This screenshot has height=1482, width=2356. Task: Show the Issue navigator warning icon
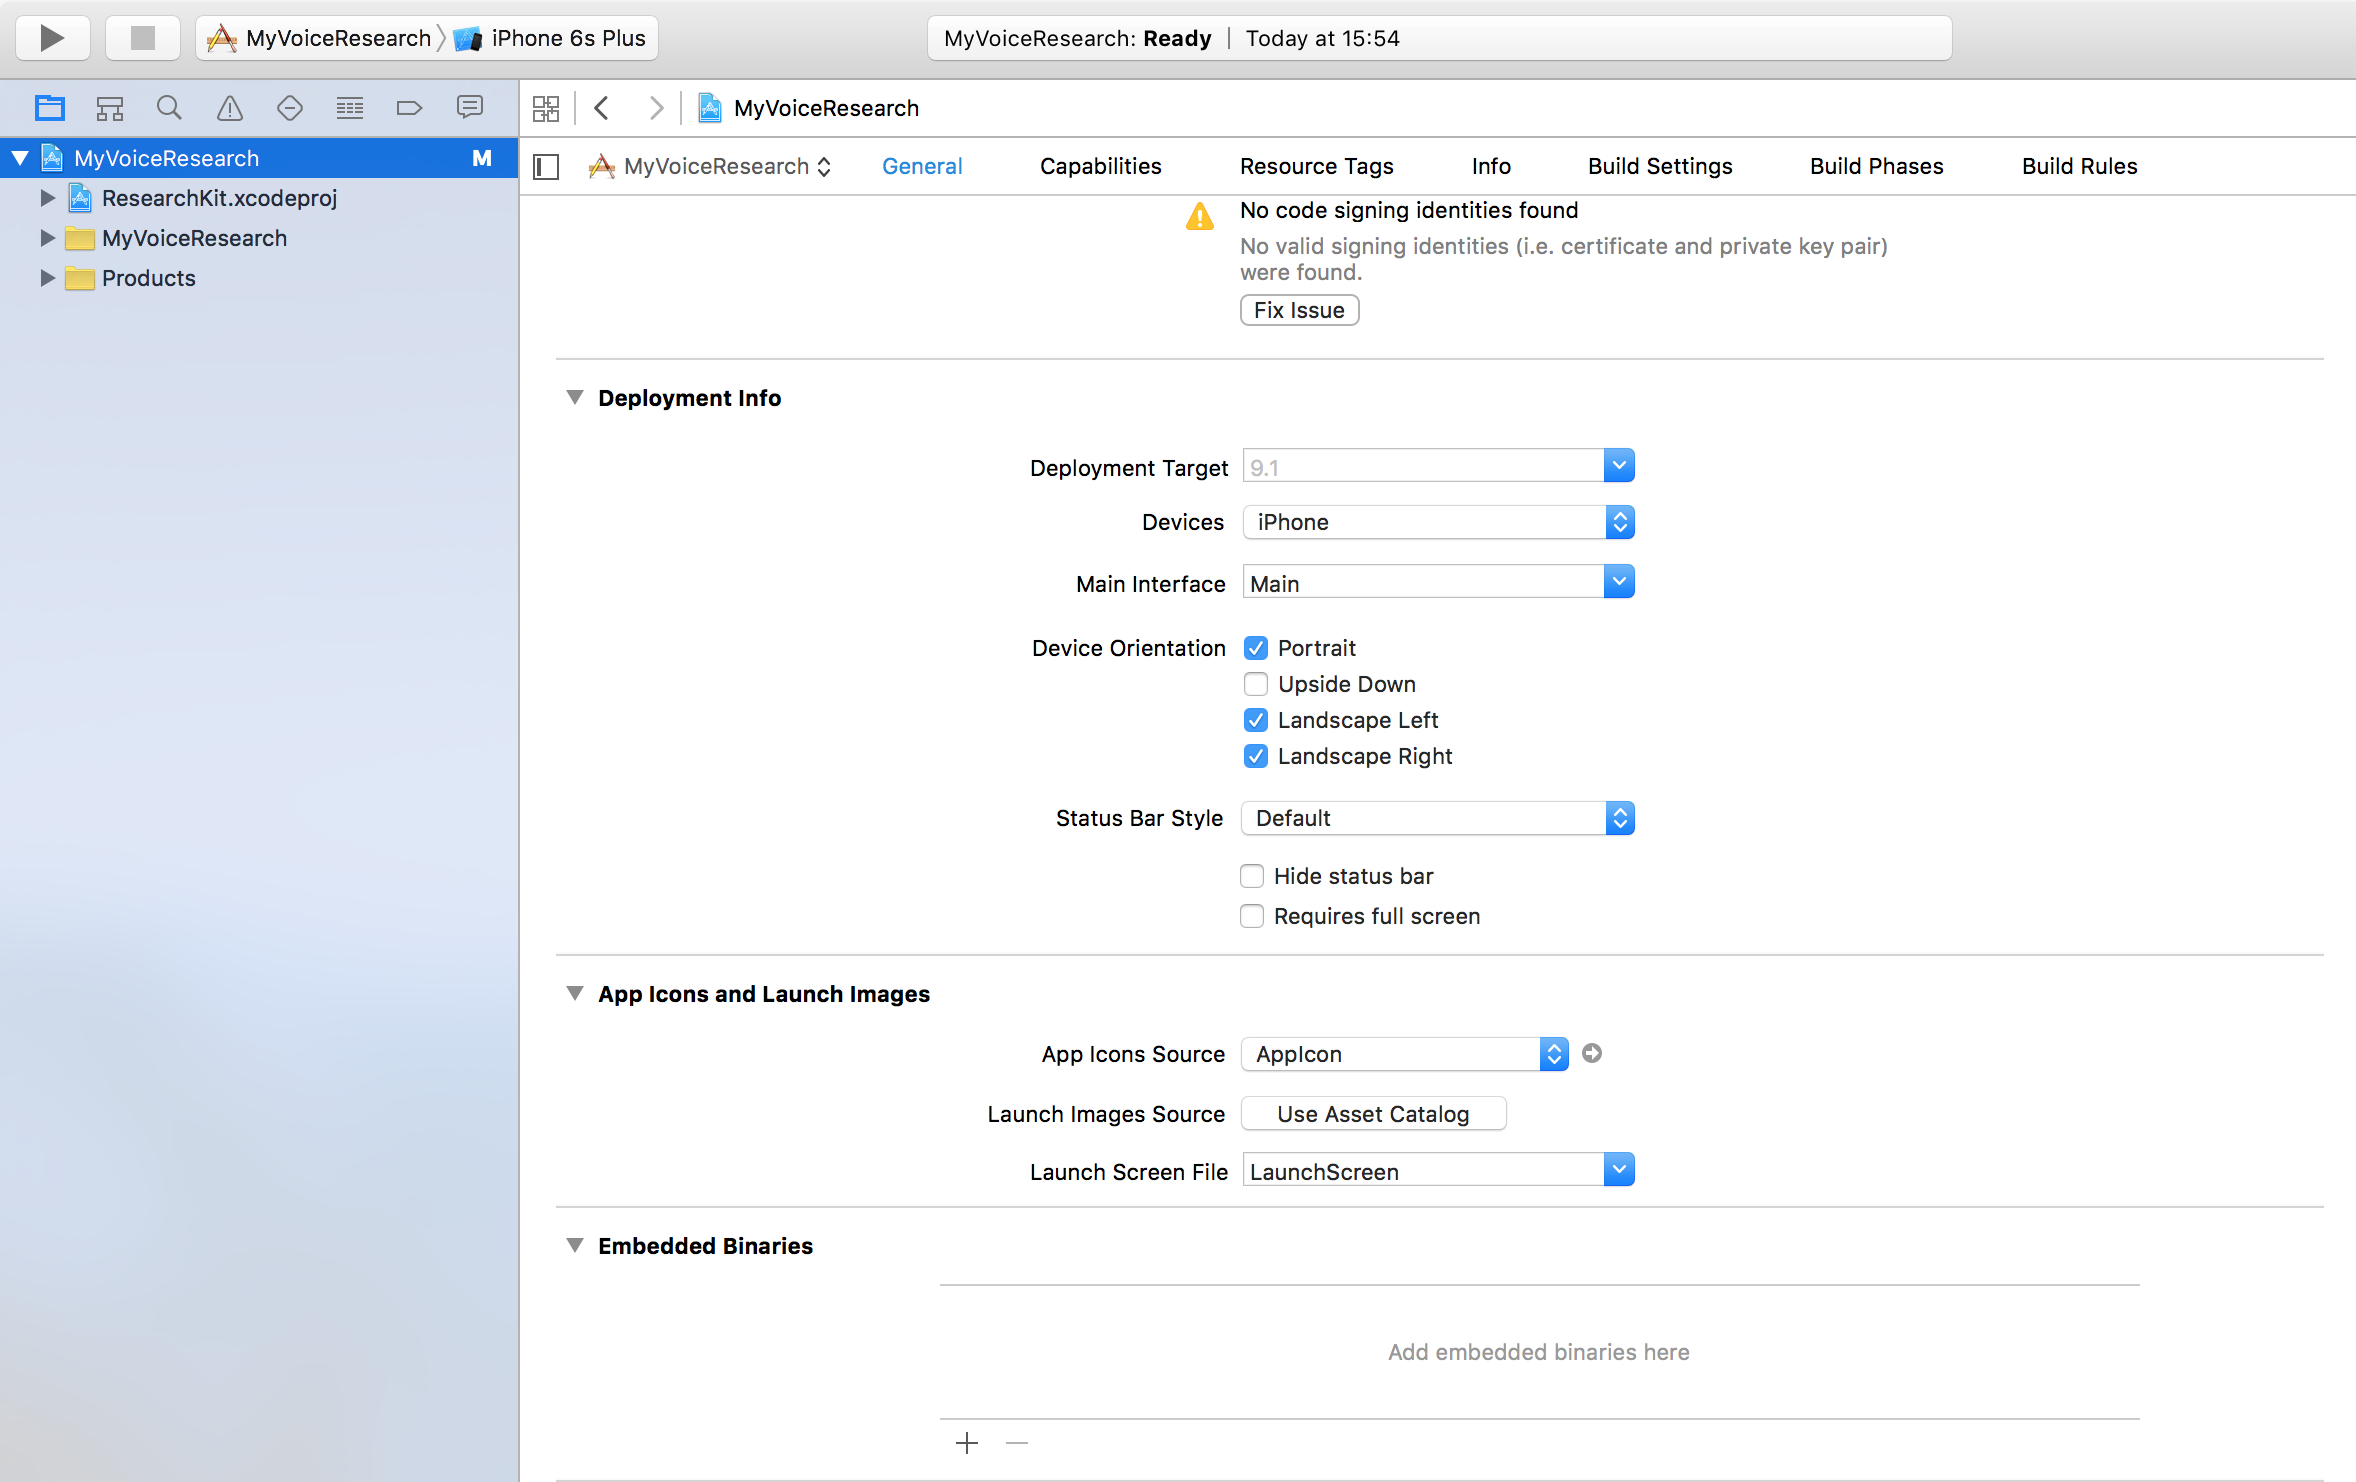pos(230,108)
